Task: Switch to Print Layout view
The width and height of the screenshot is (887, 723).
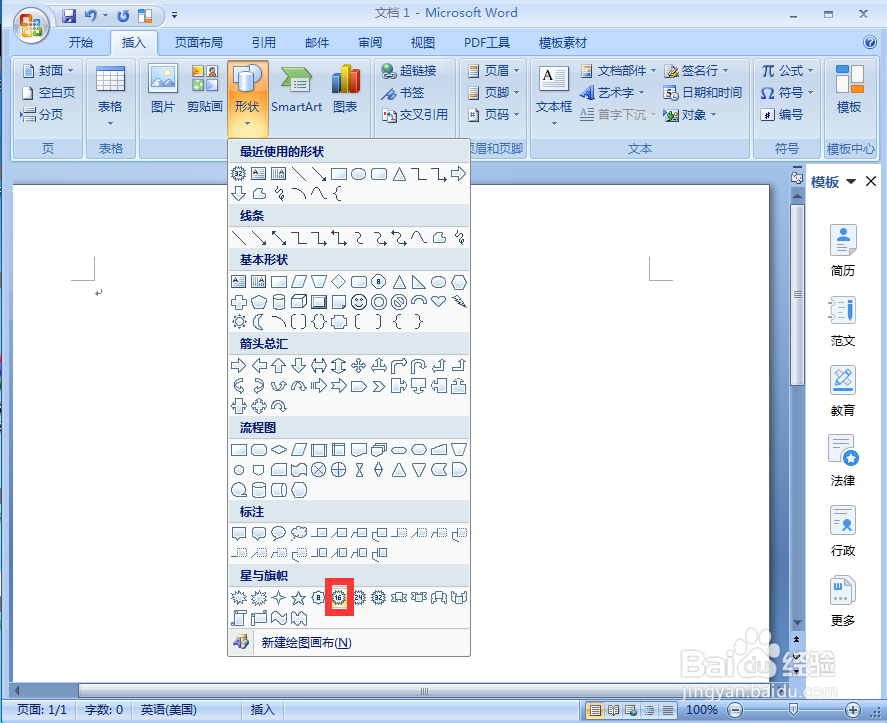Action: [595, 710]
